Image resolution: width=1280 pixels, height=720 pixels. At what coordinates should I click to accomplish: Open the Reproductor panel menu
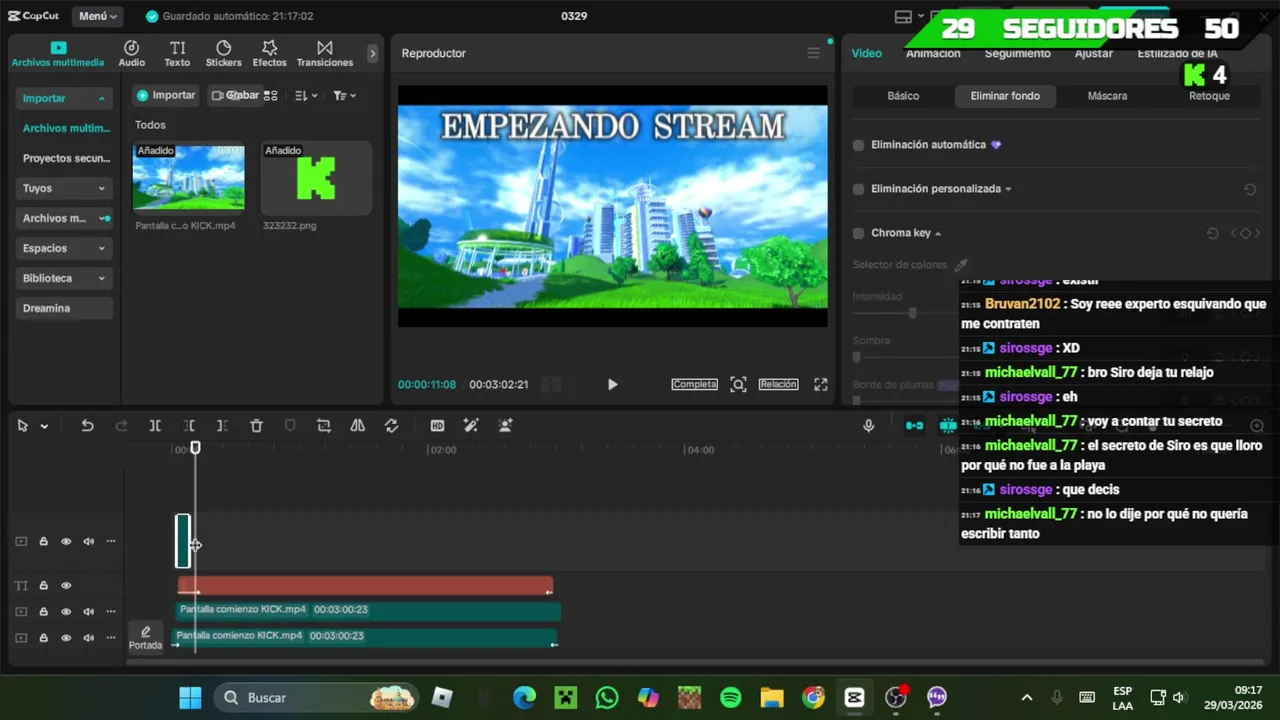(813, 53)
